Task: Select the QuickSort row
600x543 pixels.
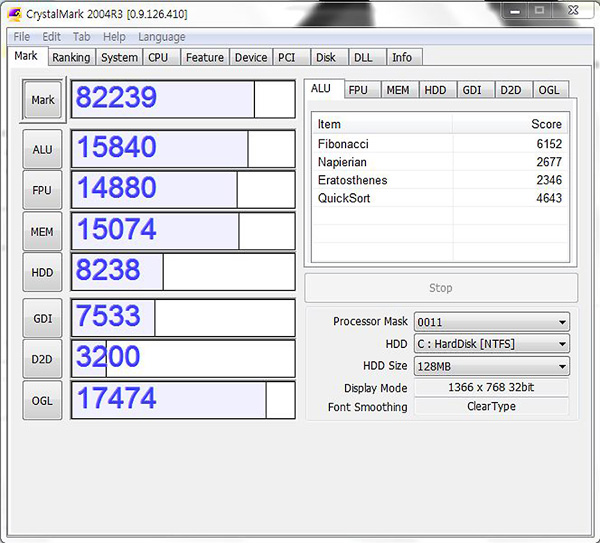Action: point(440,198)
